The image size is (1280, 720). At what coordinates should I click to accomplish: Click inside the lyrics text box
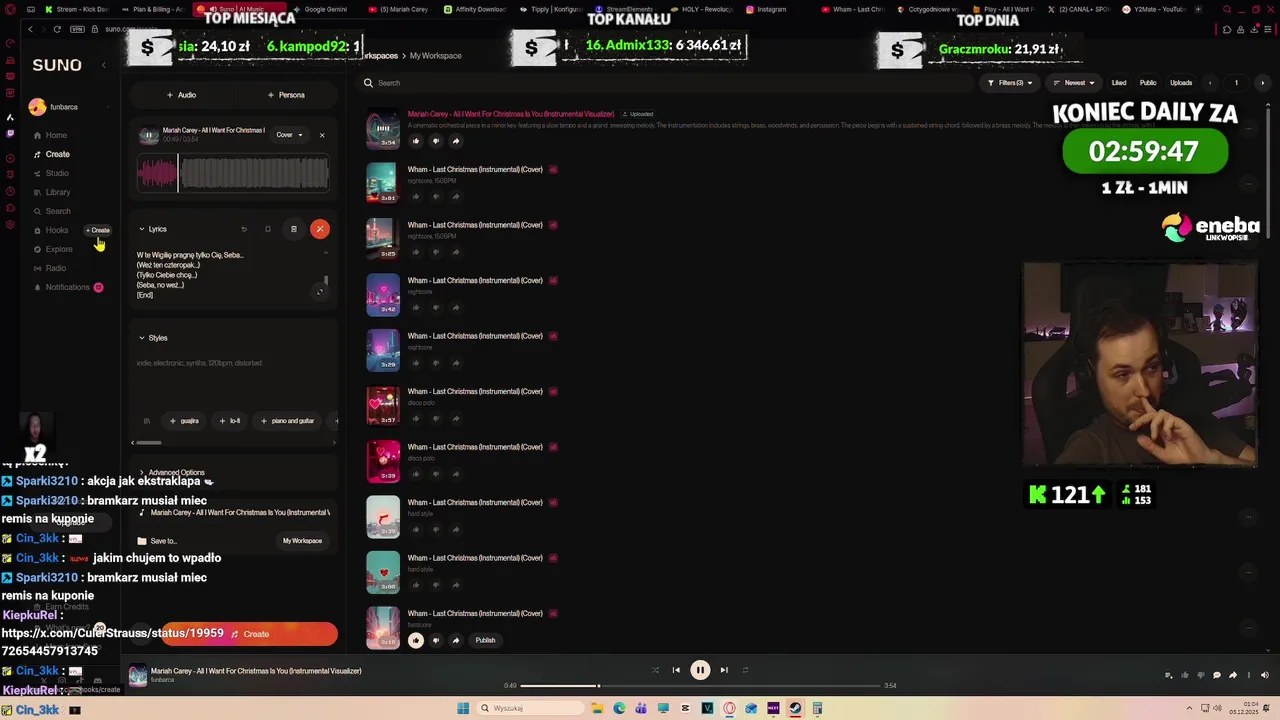[225, 275]
